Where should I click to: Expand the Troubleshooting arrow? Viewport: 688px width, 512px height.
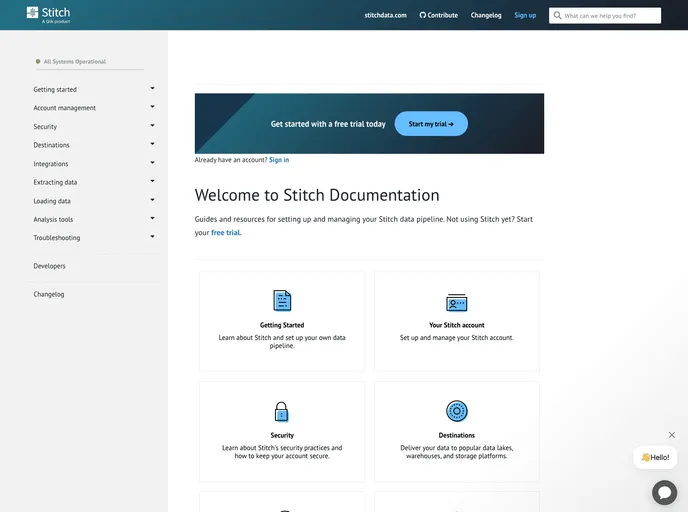(152, 237)
